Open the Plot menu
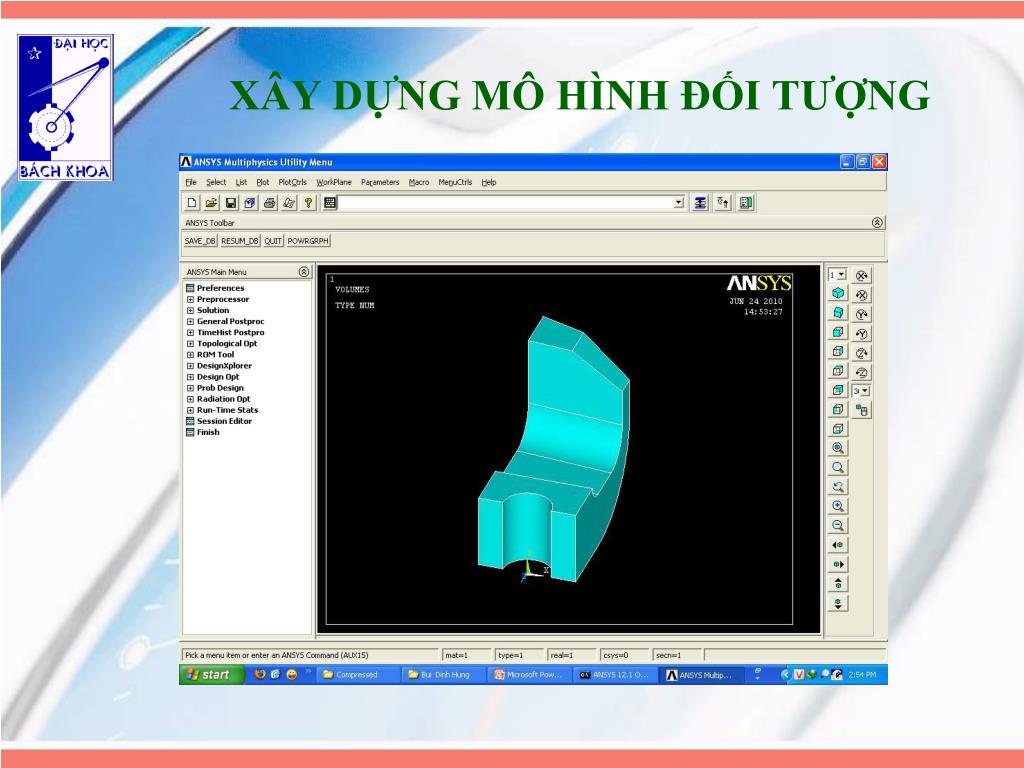This screenshot has width=1024, height=768. point(263,182)
